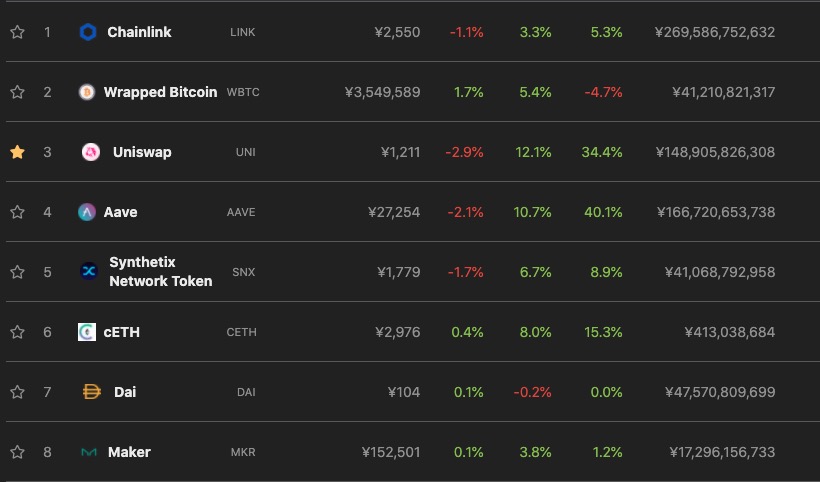Click Uniswap's 34.4% change value
820x482 pixels.
point(601,152)
